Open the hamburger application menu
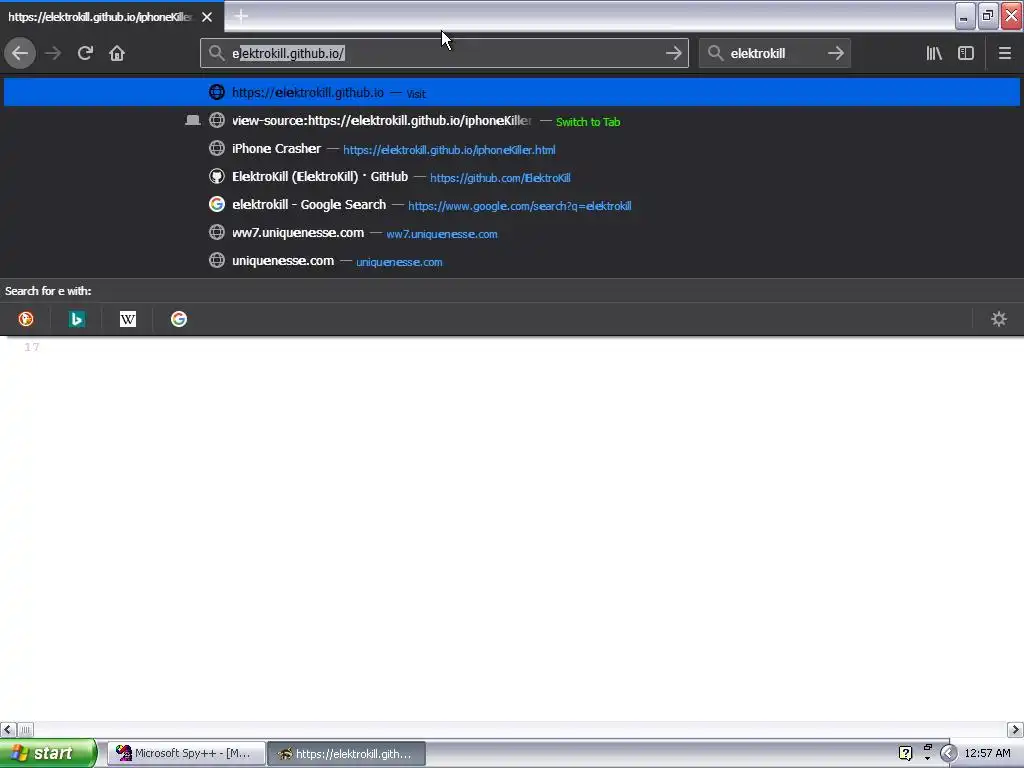This screenshot has width=1024, height=768. [1004, 53]
